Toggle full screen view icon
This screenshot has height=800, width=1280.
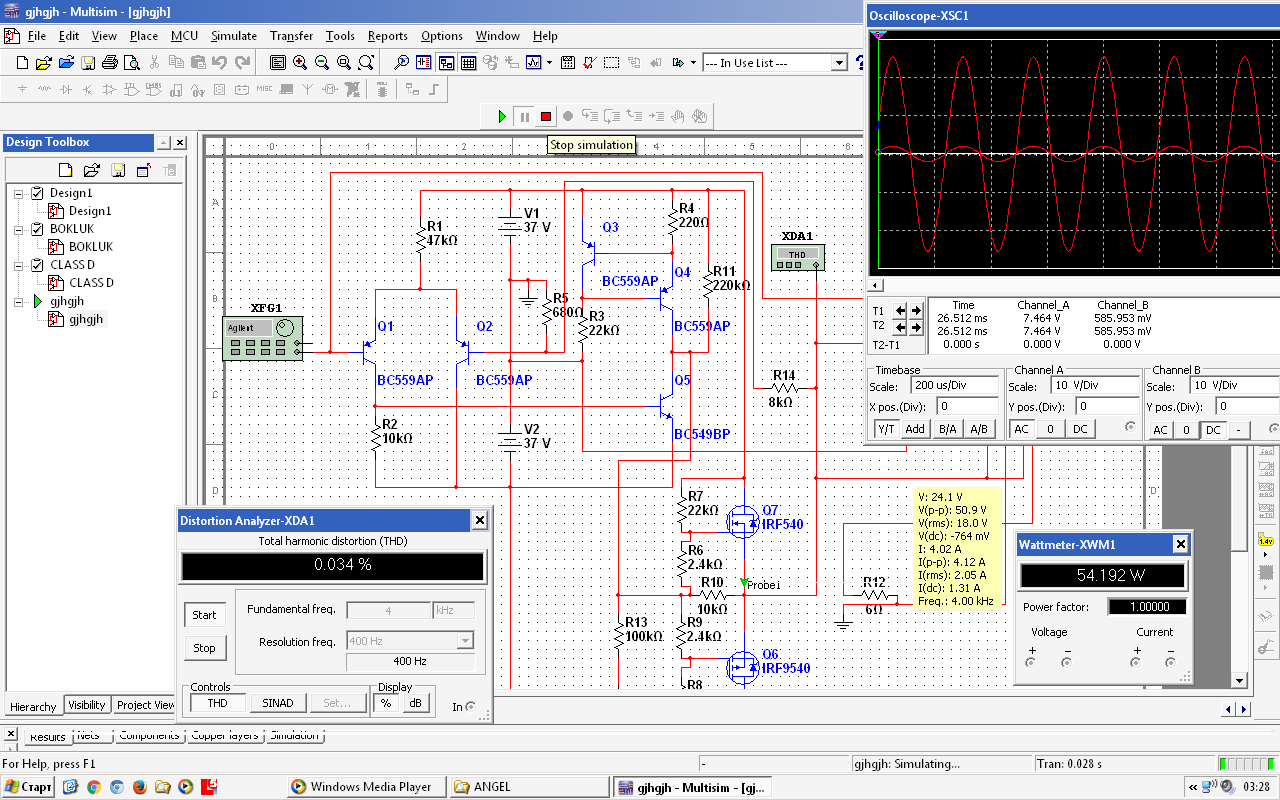pyautogui.click(x=278, y=62)
